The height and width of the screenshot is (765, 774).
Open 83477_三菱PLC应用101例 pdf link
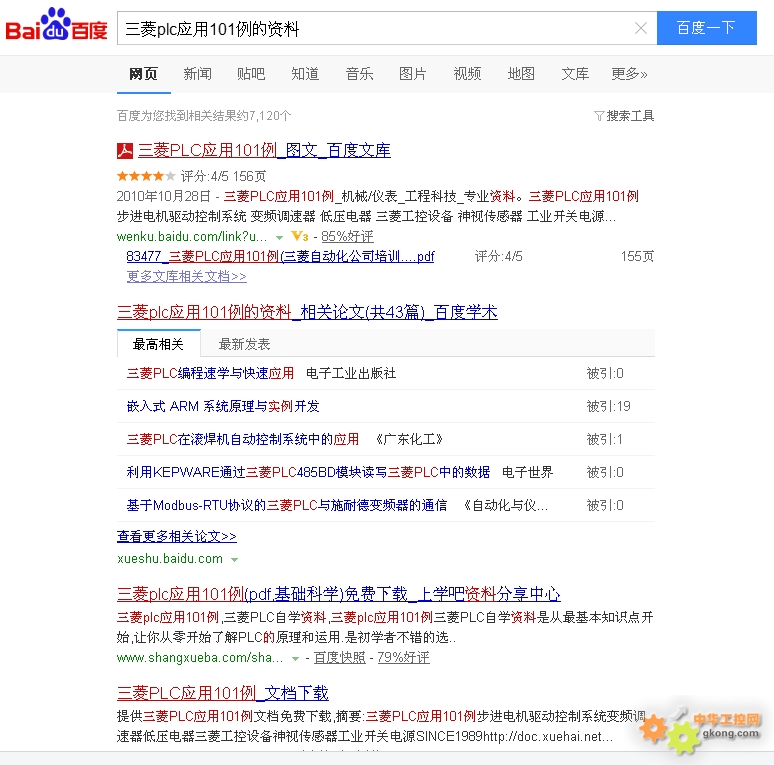[x=280, y=257]
